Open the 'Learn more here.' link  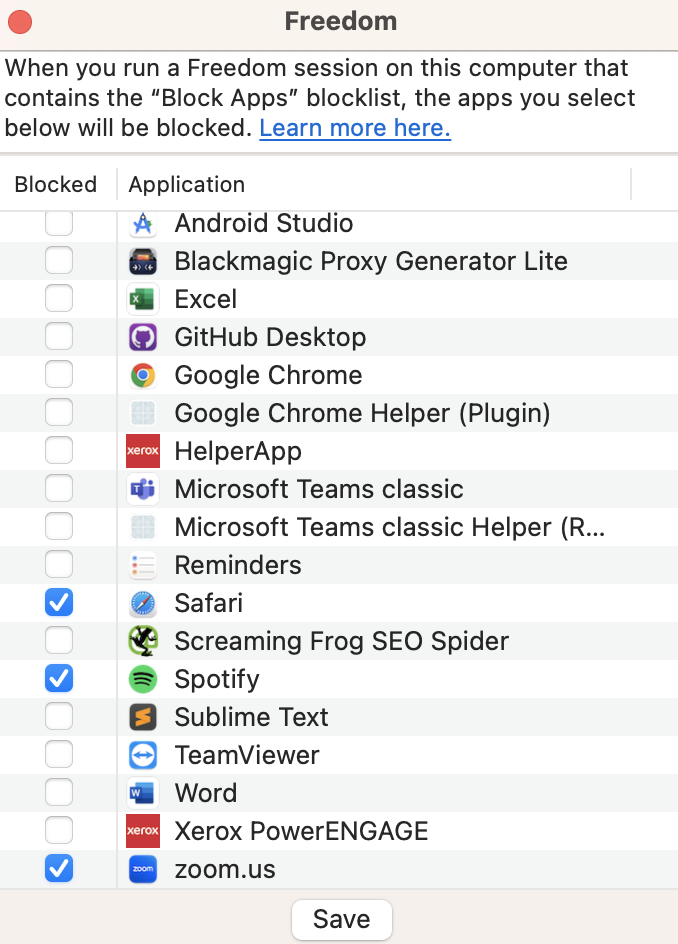[x=355, y=128]
